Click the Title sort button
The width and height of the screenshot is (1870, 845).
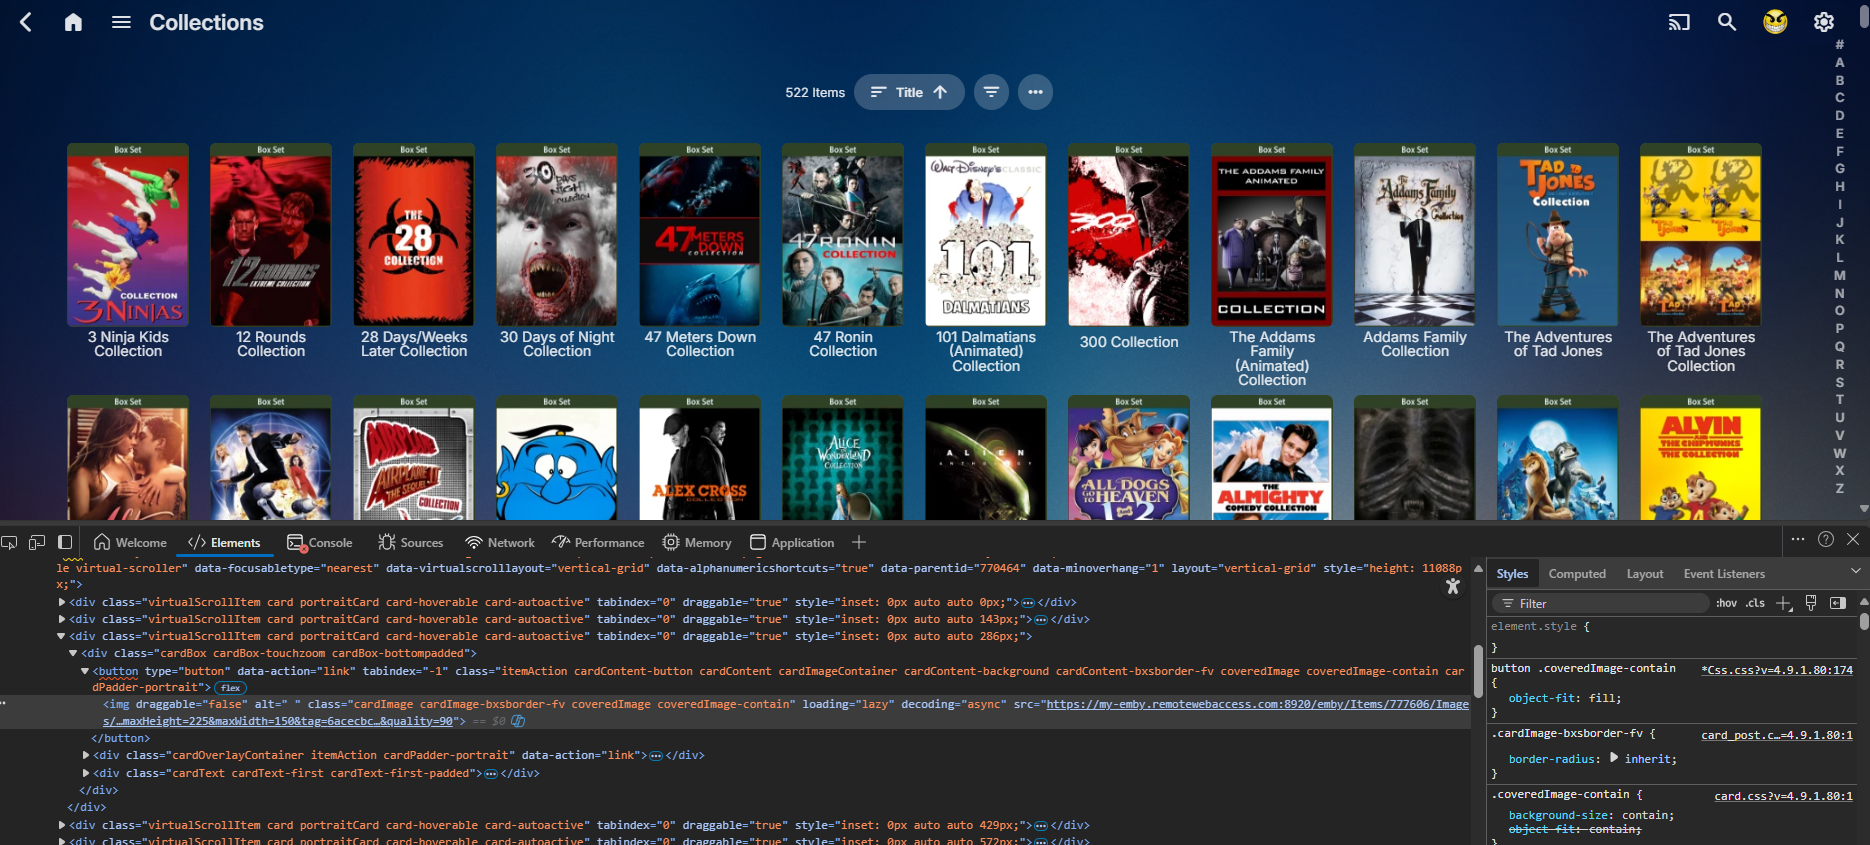click(908, 92)
